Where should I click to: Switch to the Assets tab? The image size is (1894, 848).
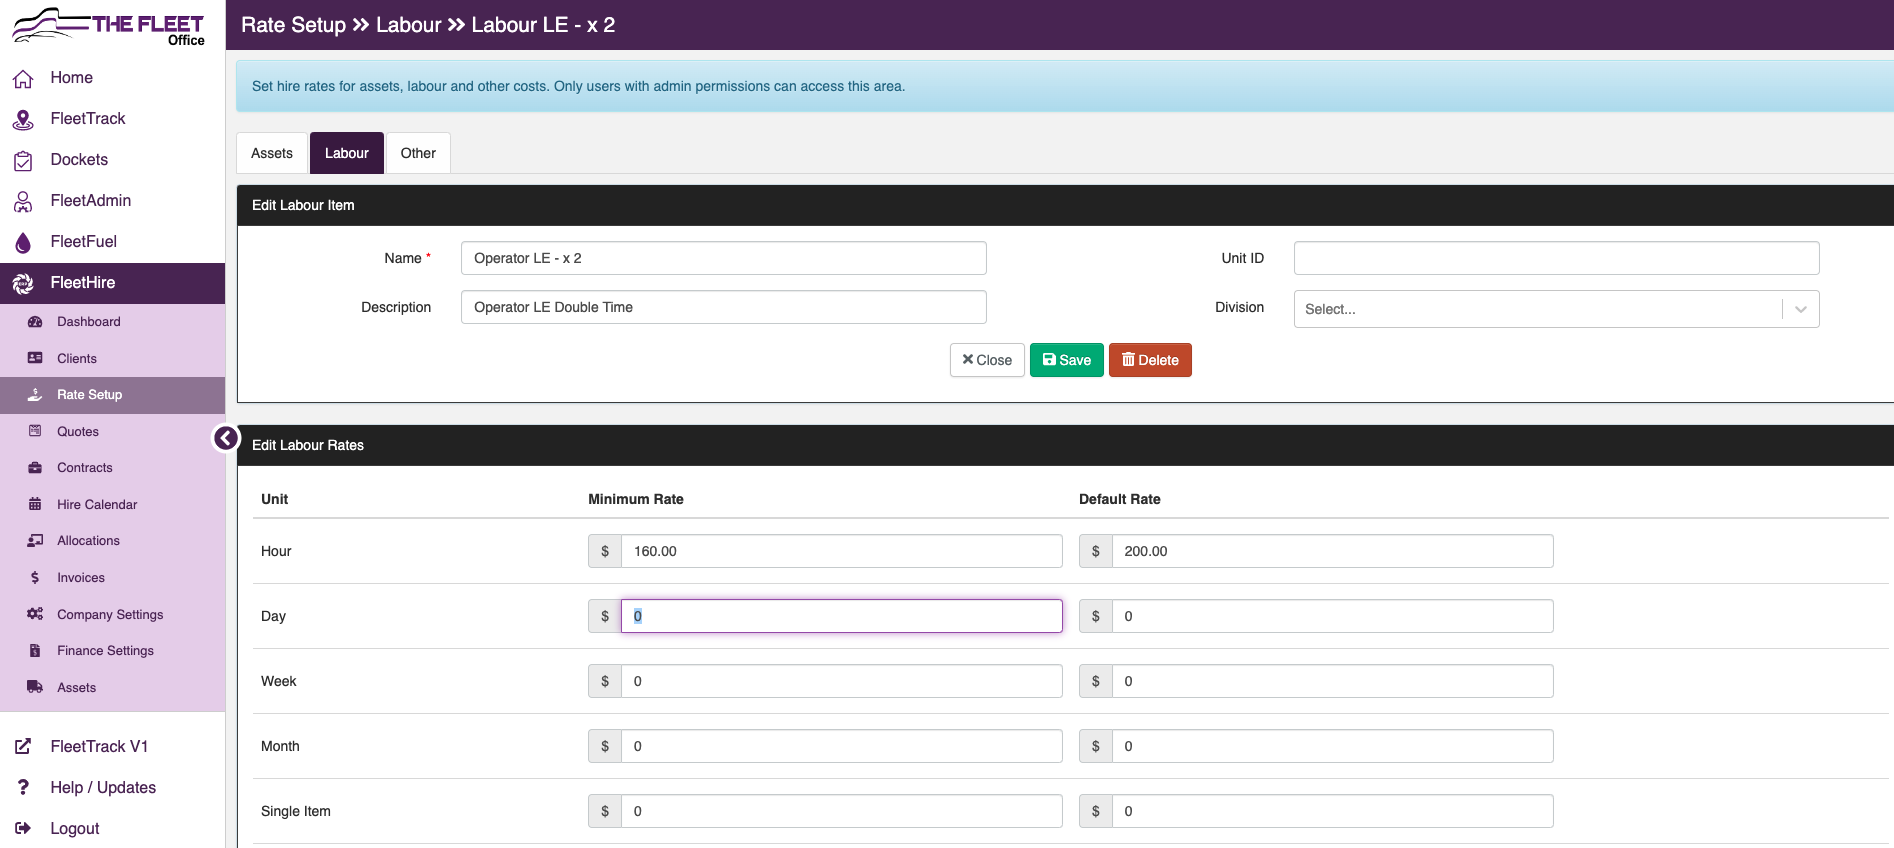point(272,153)
